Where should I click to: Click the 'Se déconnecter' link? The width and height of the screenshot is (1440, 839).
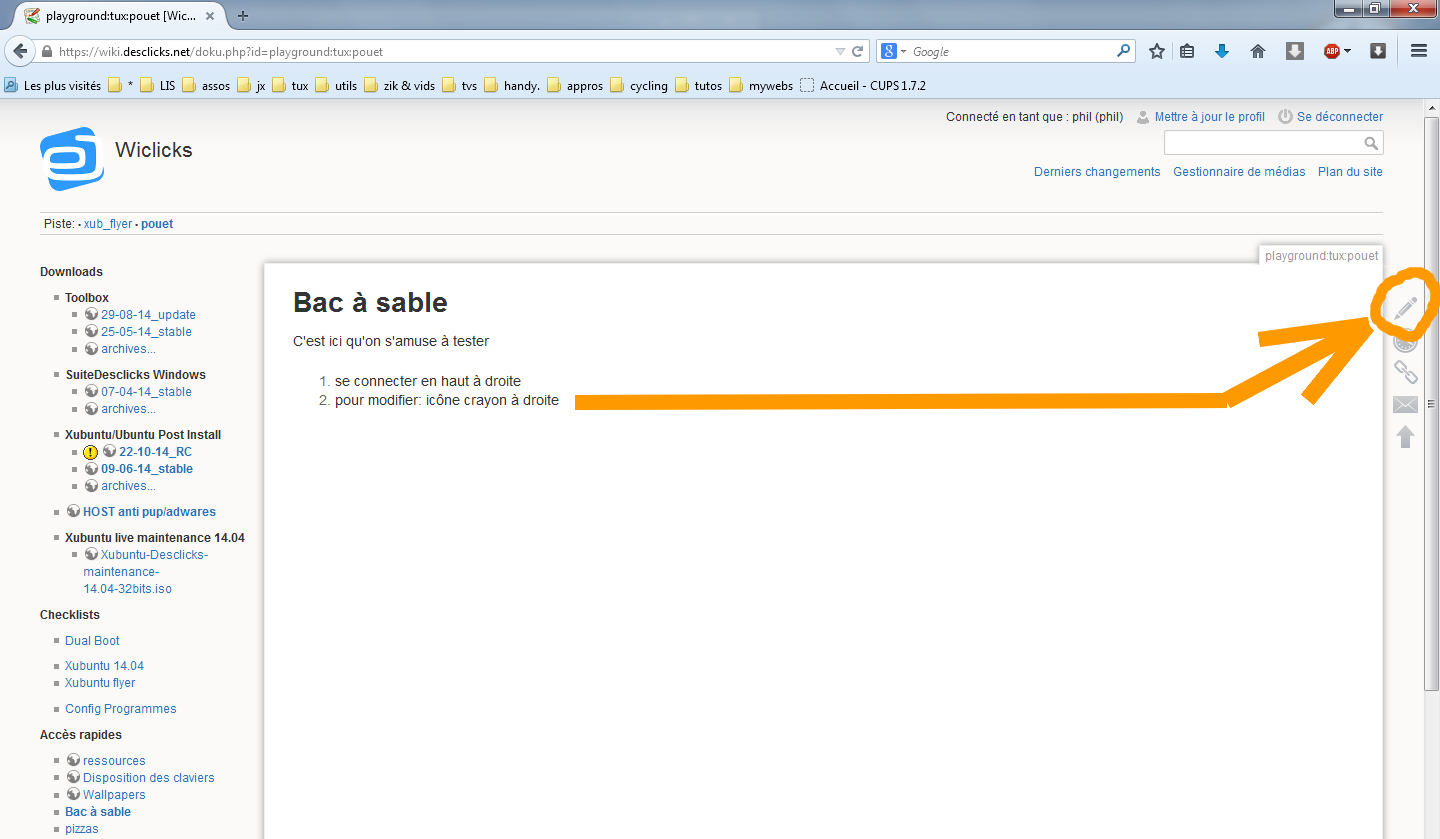click(1339, 117)
